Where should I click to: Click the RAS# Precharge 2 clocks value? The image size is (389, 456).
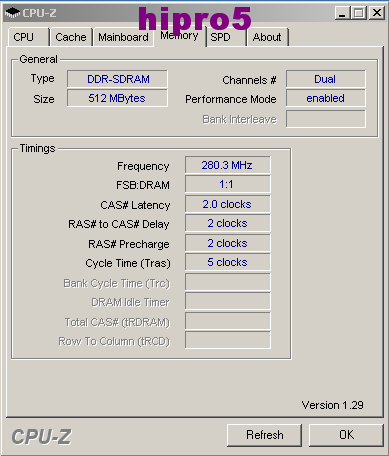(228, 243)
